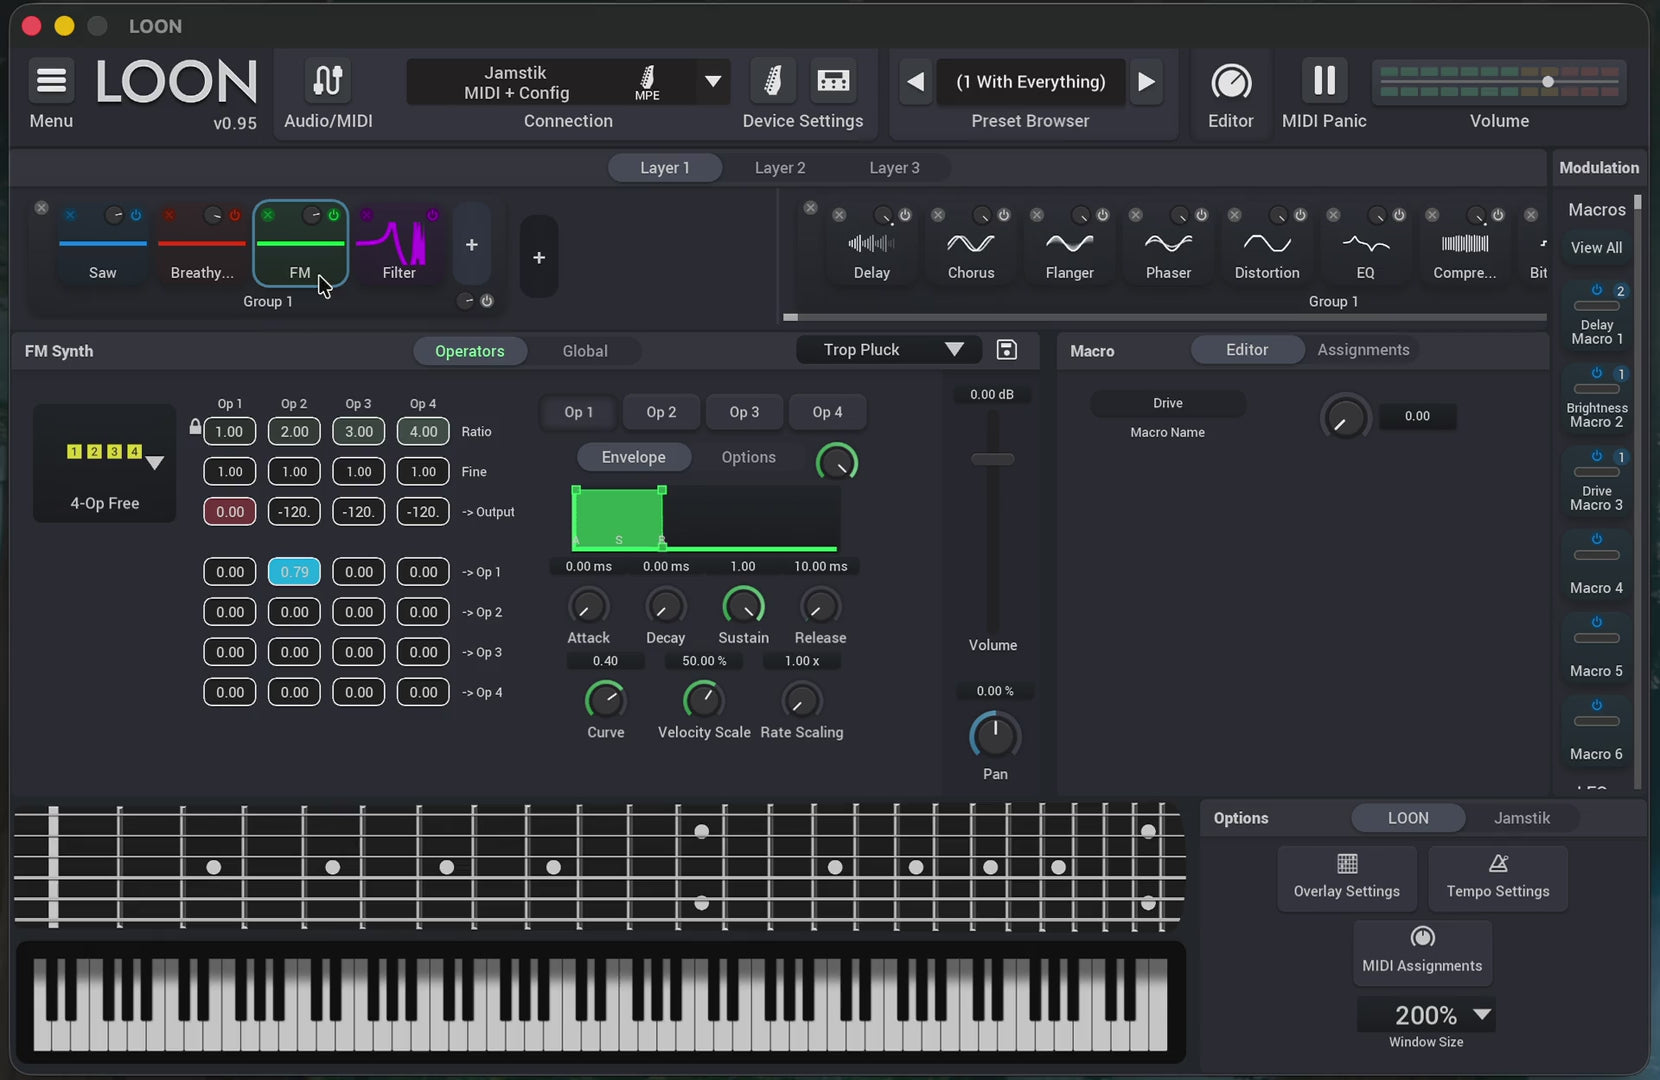Toggle the operator ratio lock icon

tap(195, 427)
